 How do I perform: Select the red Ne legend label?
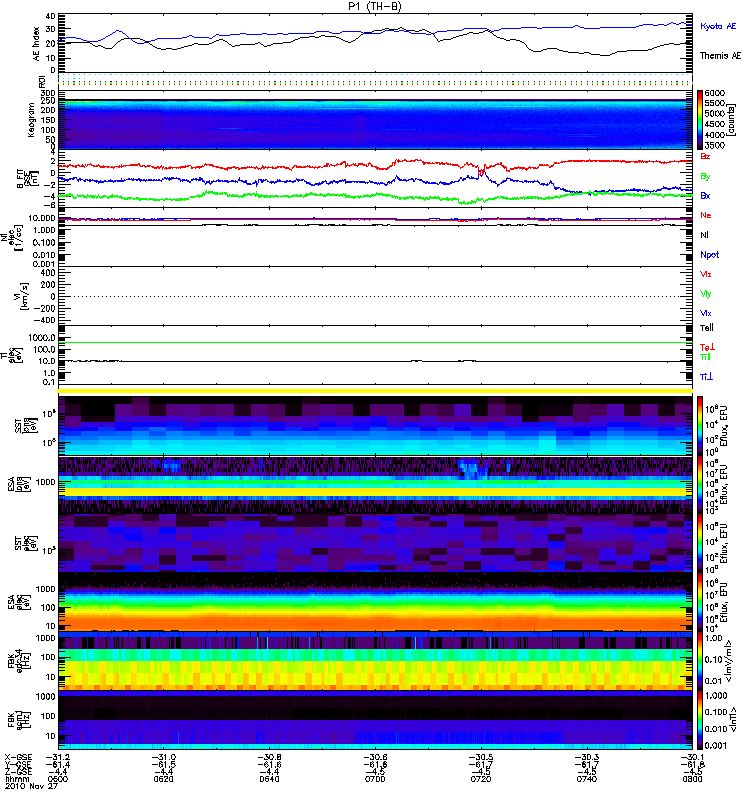coord(706,215)
